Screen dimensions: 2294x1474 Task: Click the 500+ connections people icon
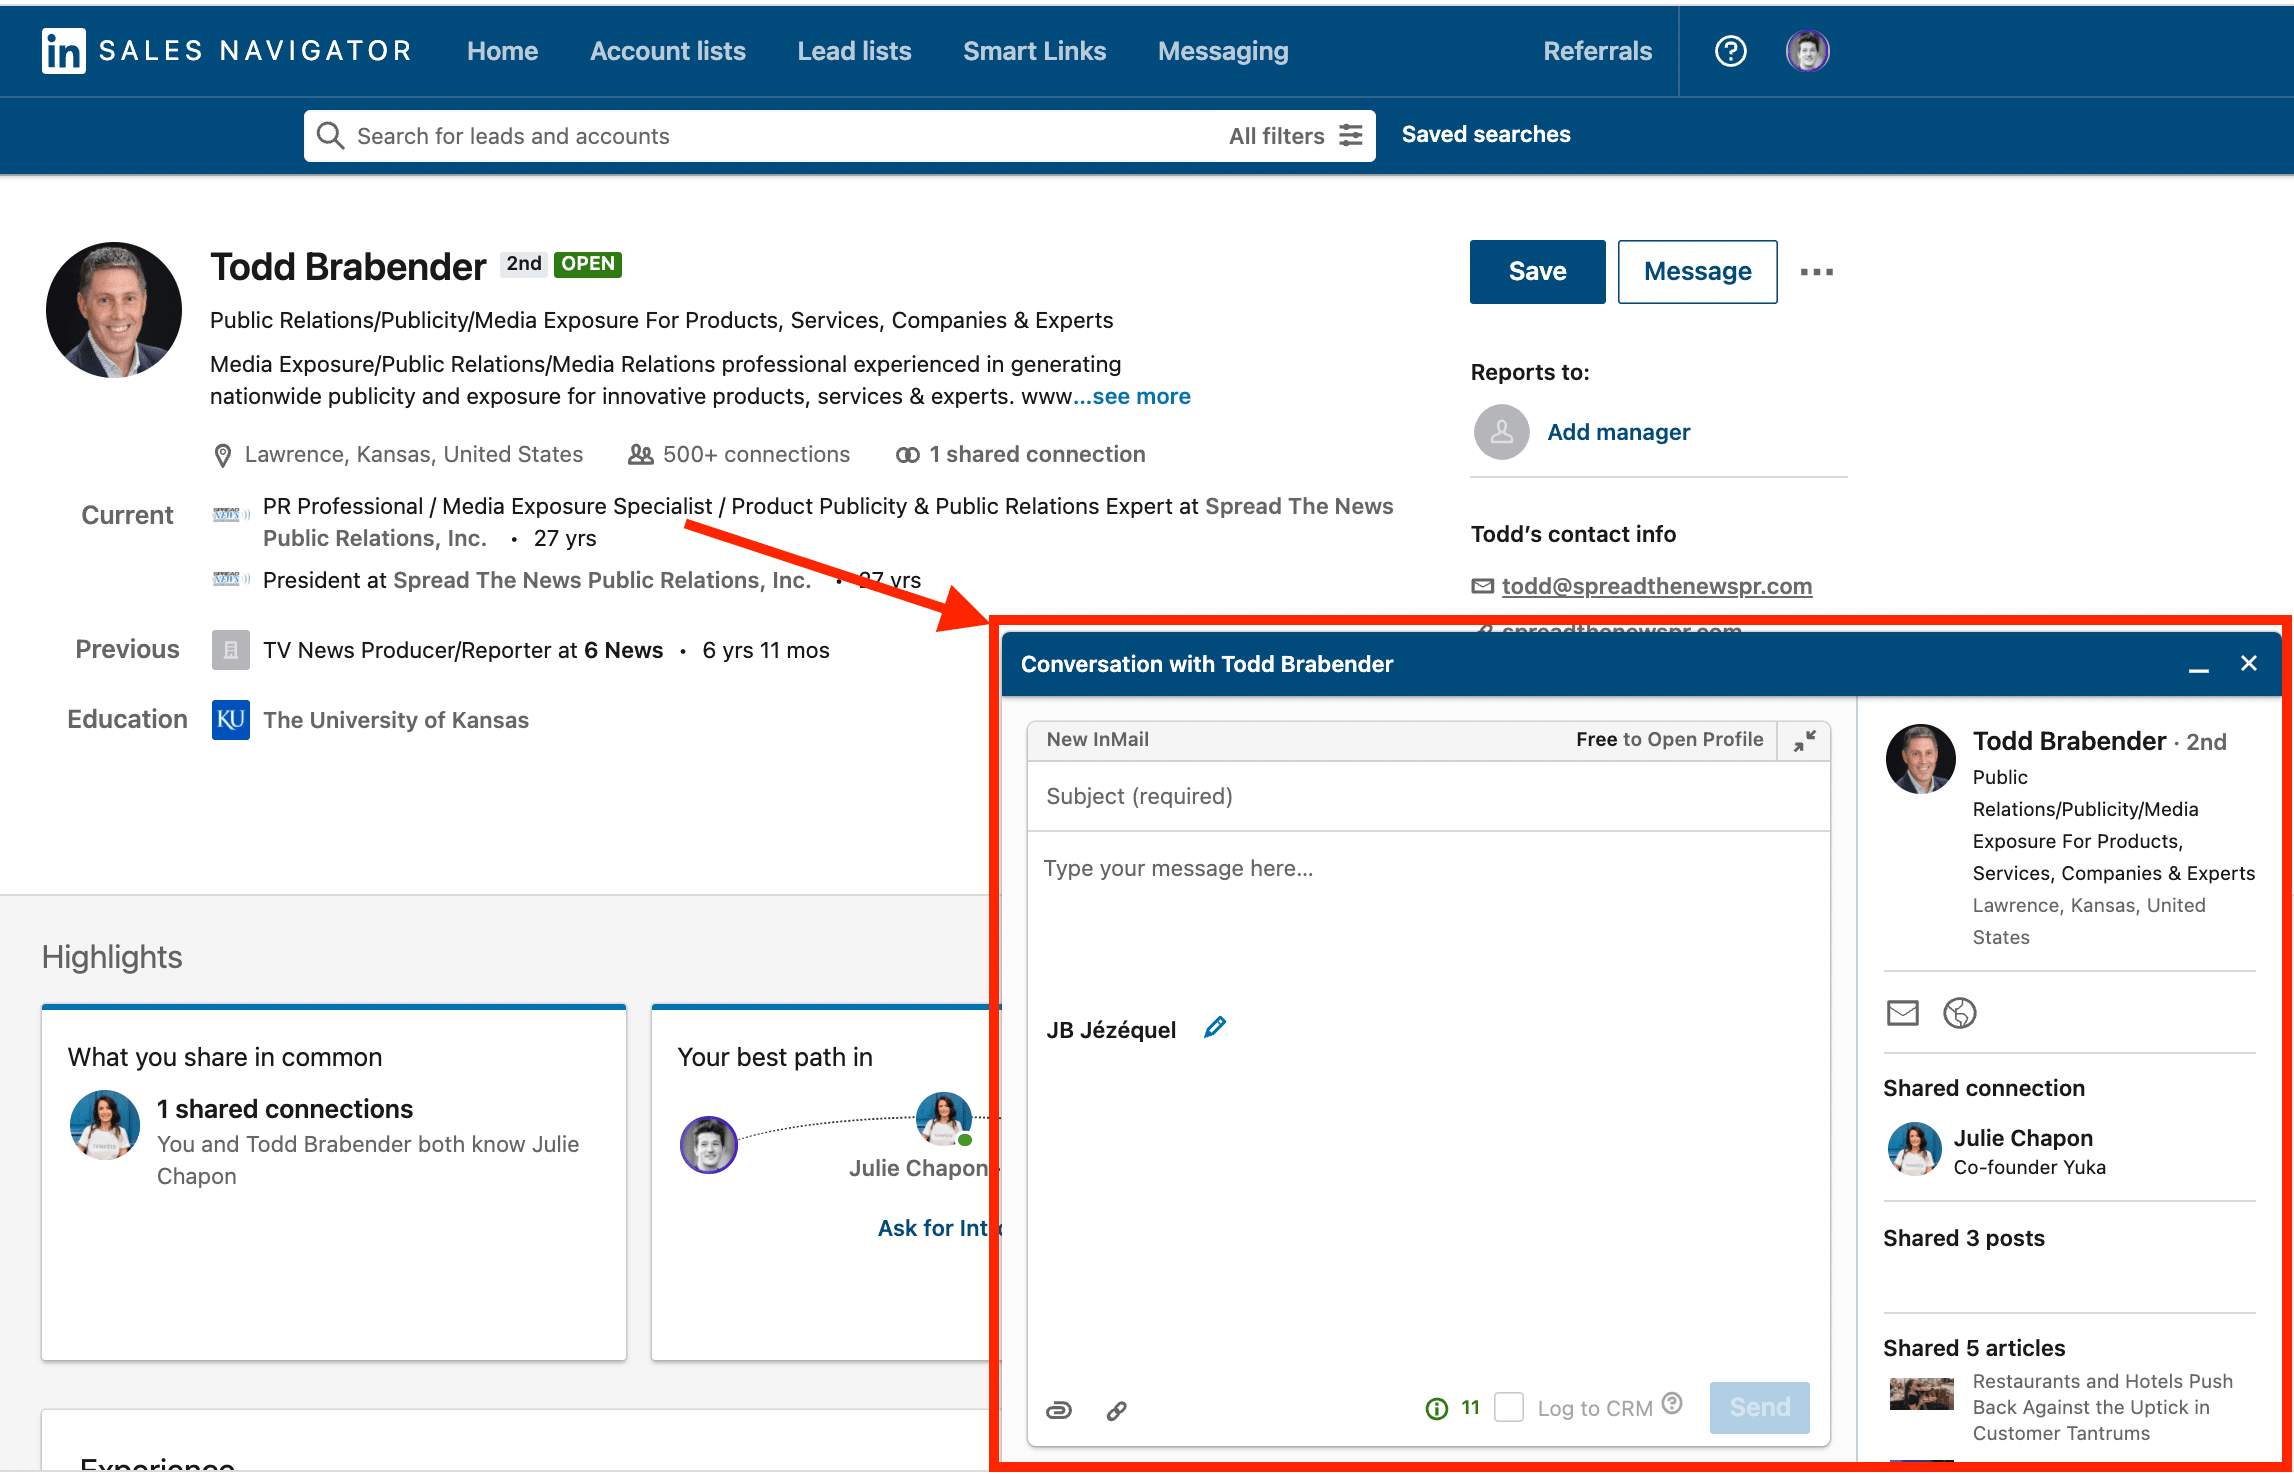point(640,455)
